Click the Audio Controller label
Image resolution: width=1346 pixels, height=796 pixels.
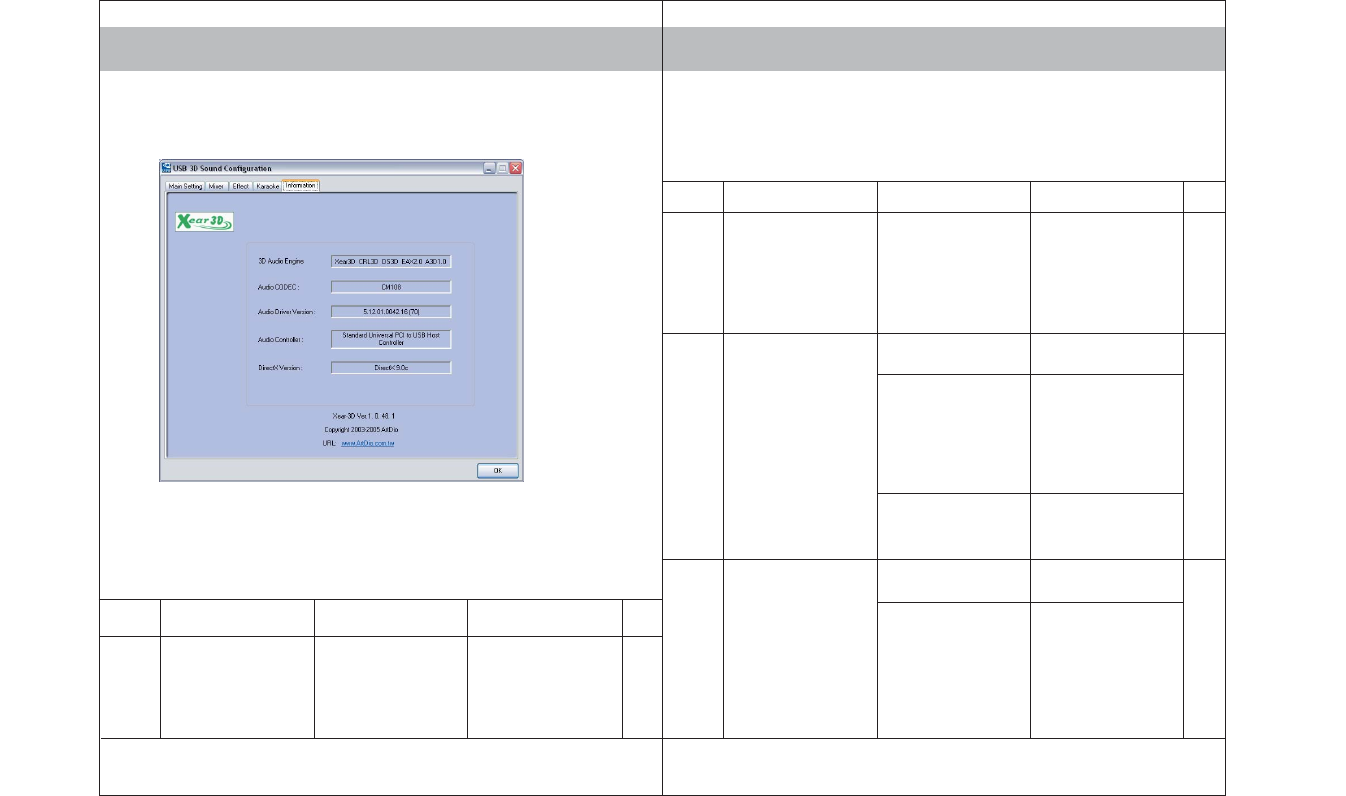click(282, 340)
